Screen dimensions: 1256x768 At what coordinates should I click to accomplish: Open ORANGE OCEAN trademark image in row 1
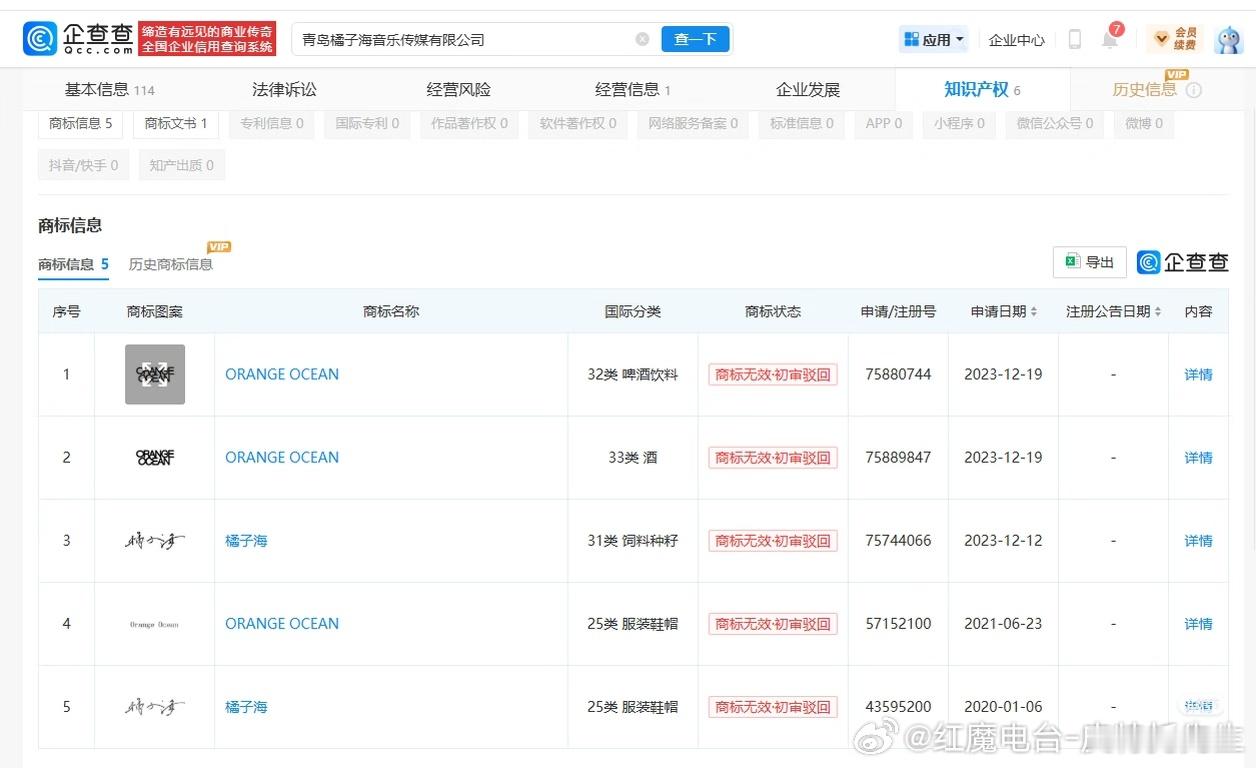[x=155, y=374]
